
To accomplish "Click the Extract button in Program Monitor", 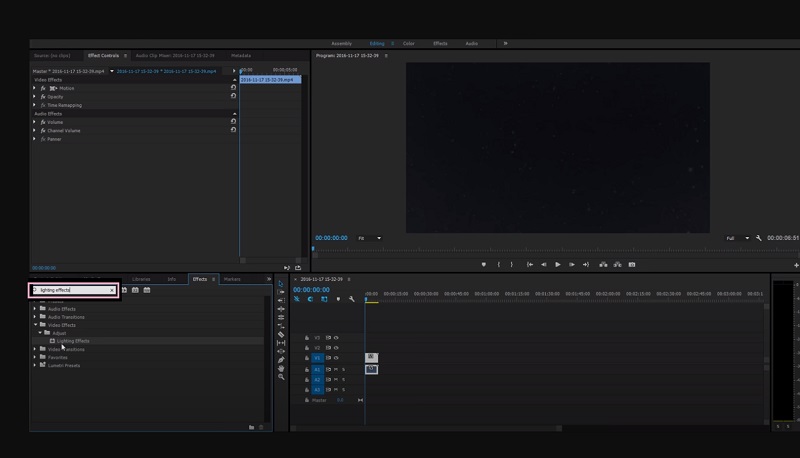I will coord(617,265).
